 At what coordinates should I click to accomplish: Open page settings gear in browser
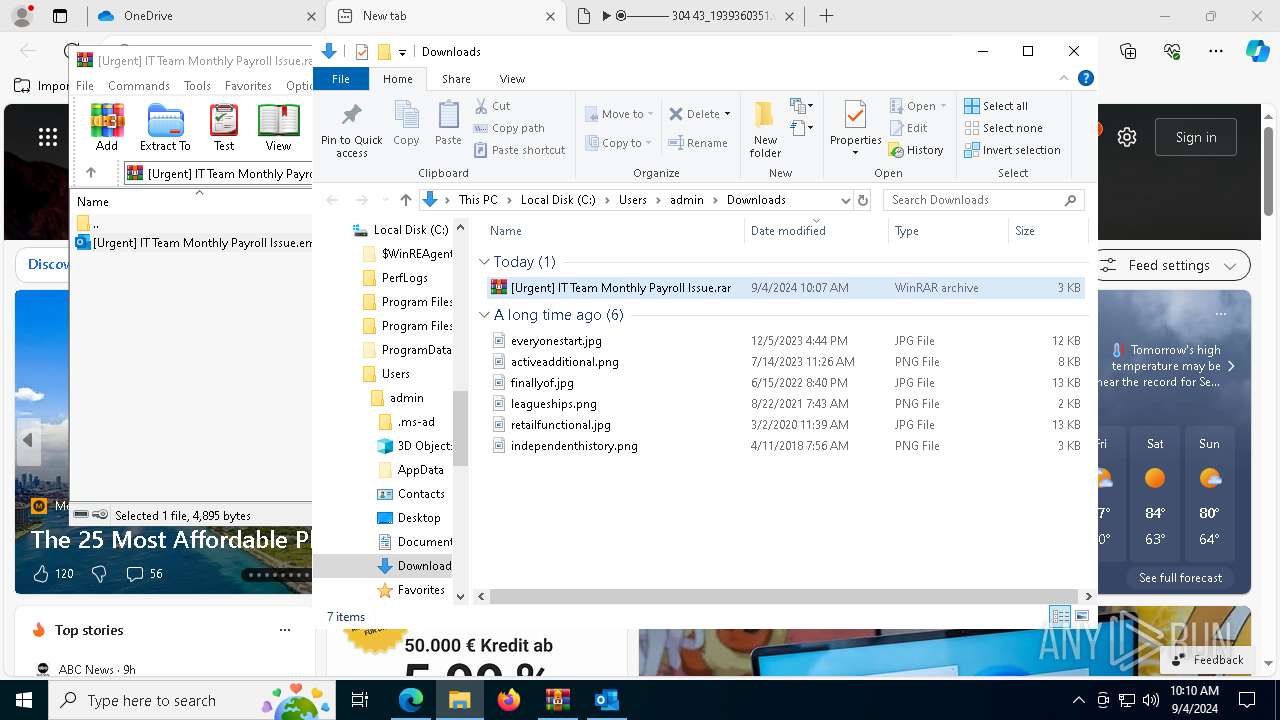coord(1127,138)
